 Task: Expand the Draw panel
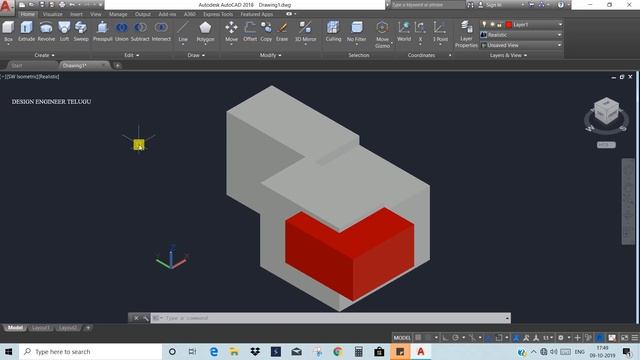[x=196, y=55]
